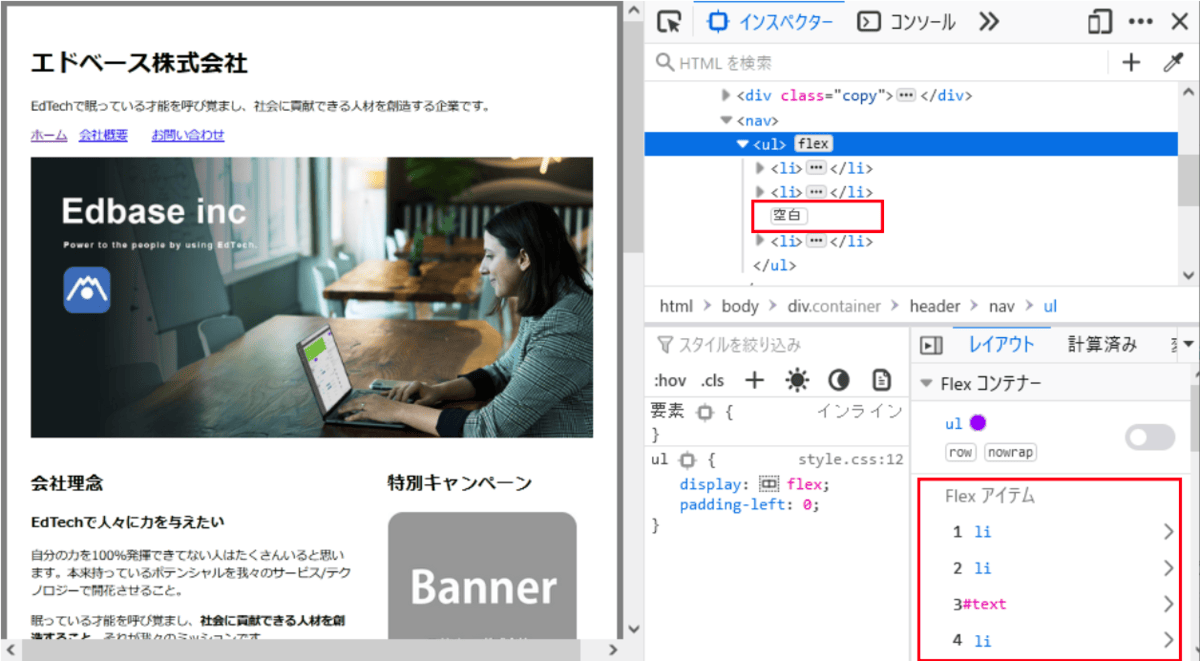Expand the div class copy node
This screenshot has height=661, width=1200.
[726, 96]
